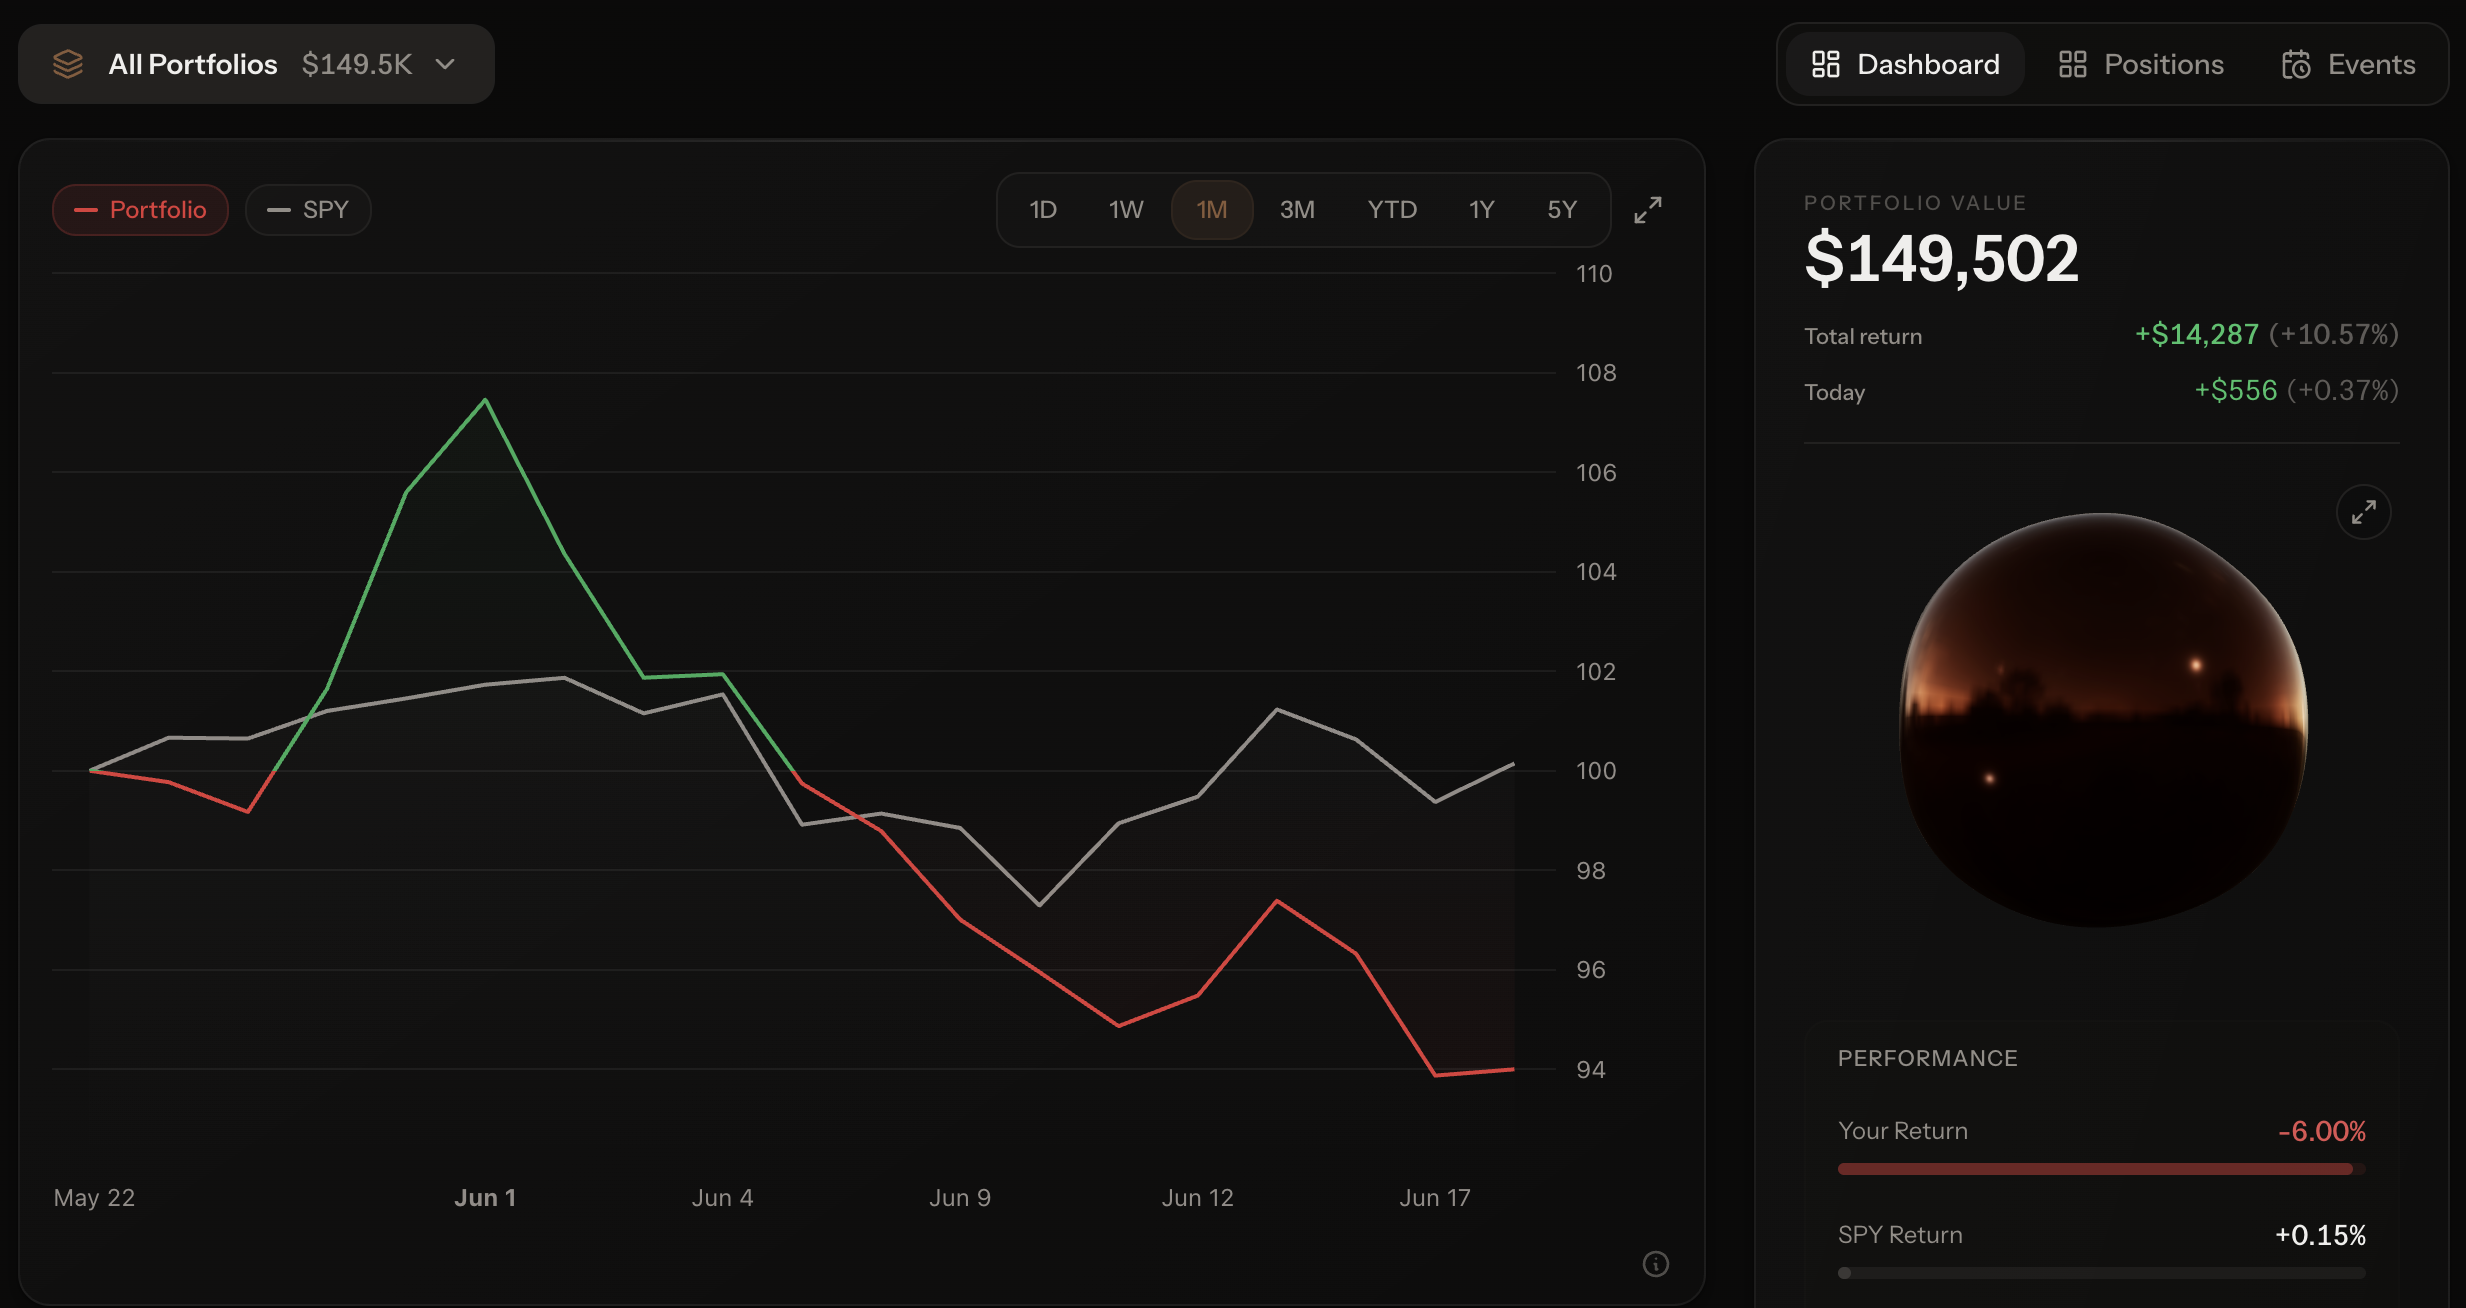This screenshot has width=2466, height=1308.
Task: Click the -6.00% Your Return value
Action: 2322,1131
